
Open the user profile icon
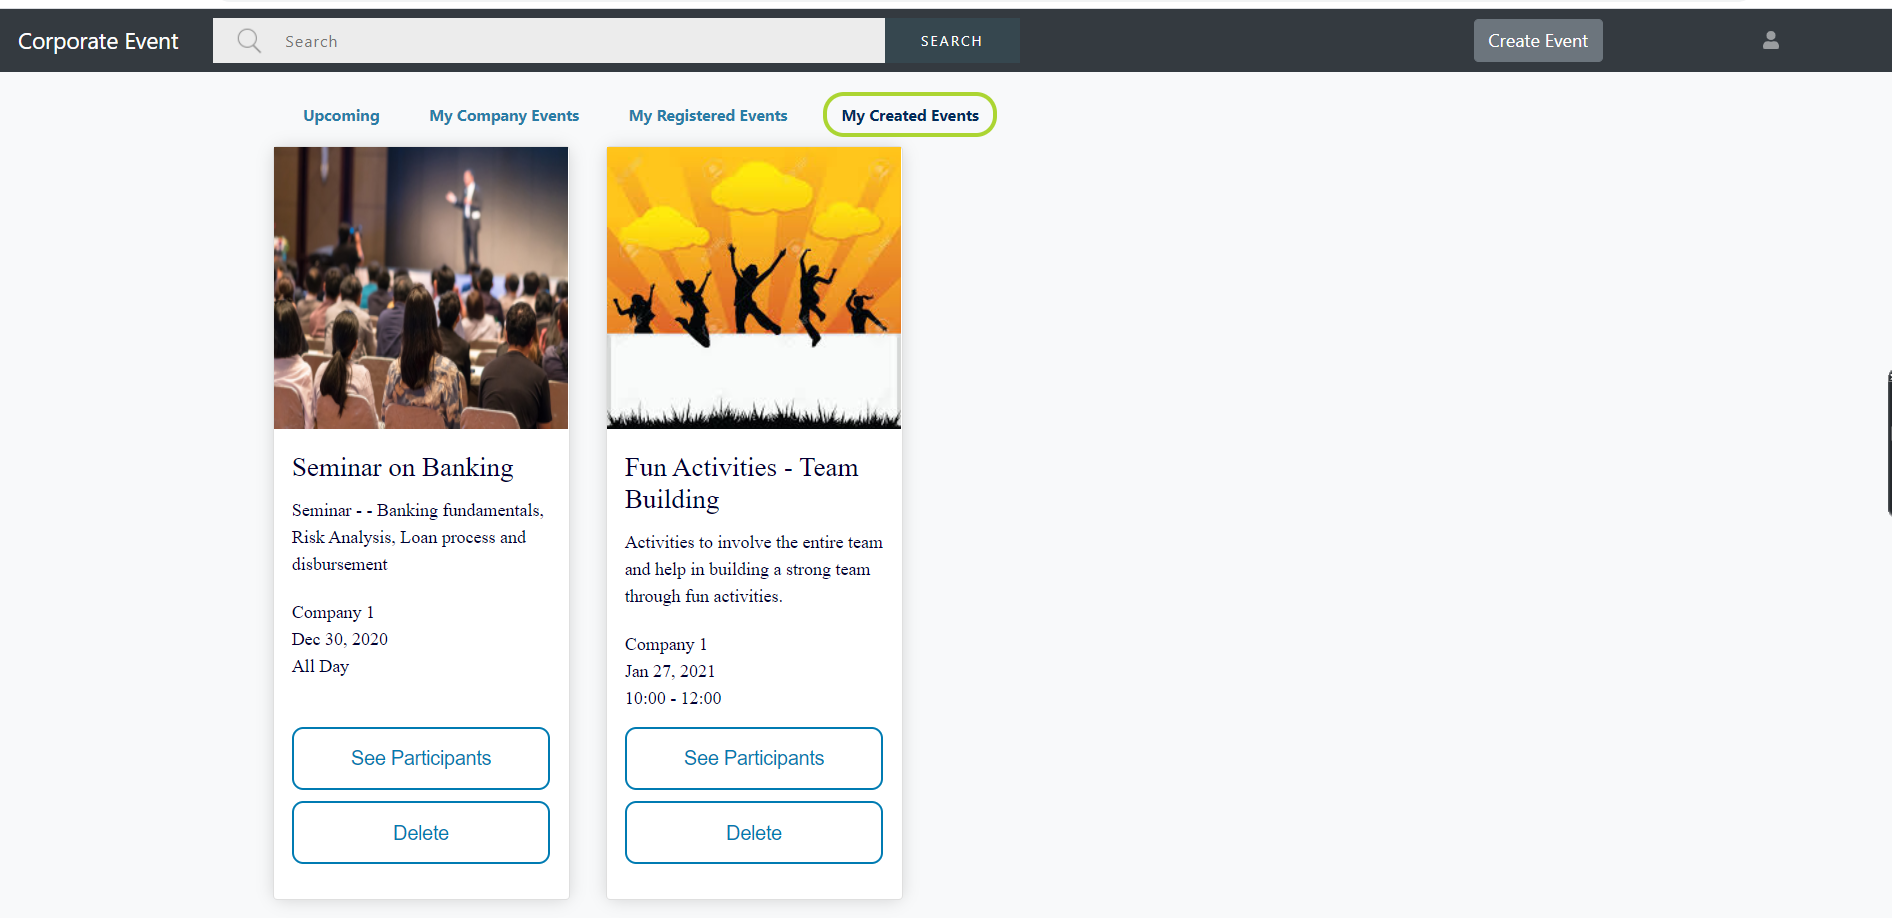1770,40
